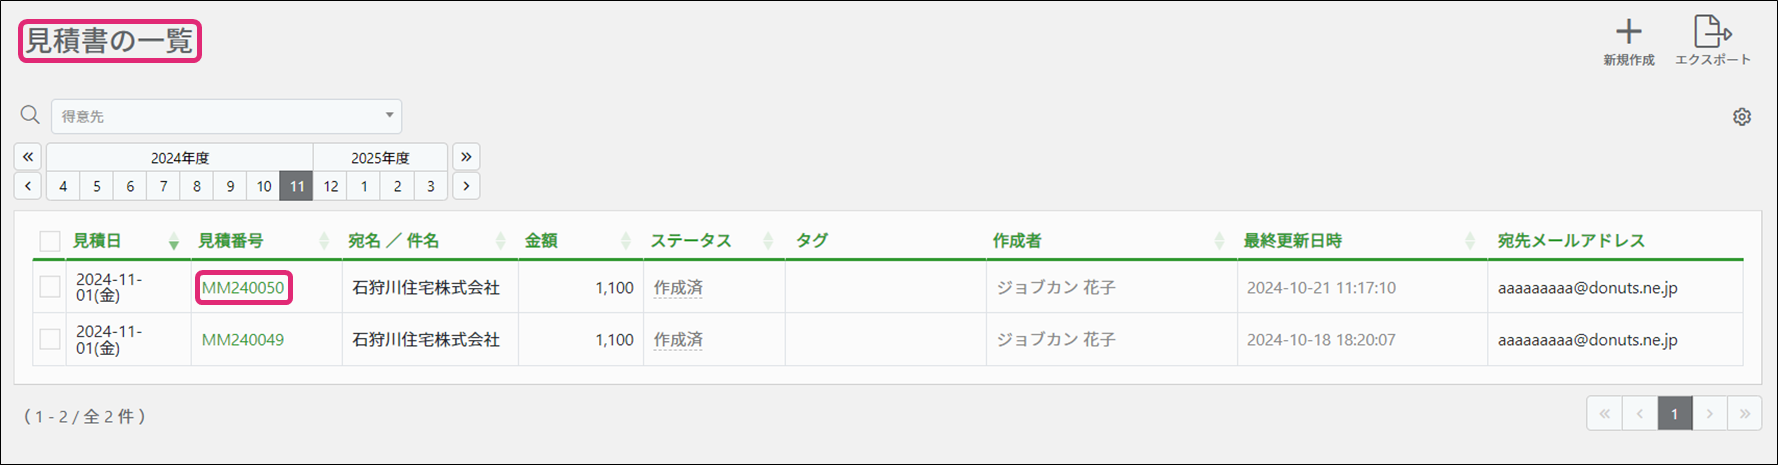Jump to previous fiscal year double-arrow
1778x465 pixels.
click(x=28, y=157)
